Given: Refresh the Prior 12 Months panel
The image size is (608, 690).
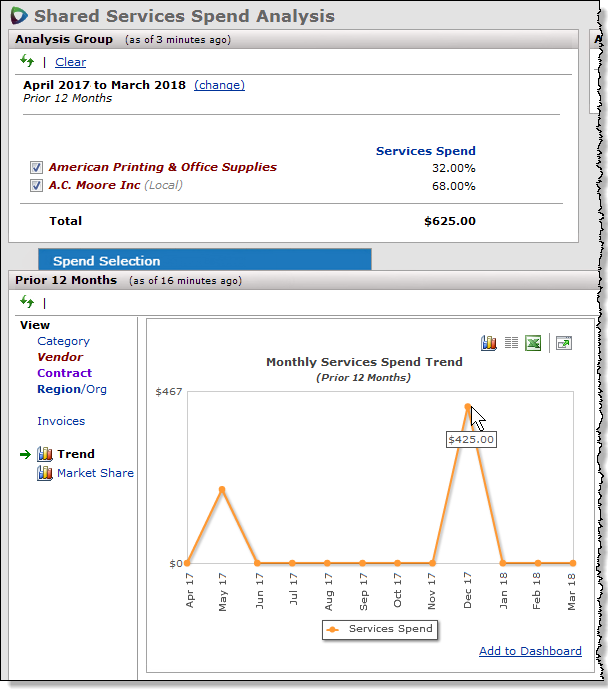Looking at the screenshot, I should click(27, 302).
